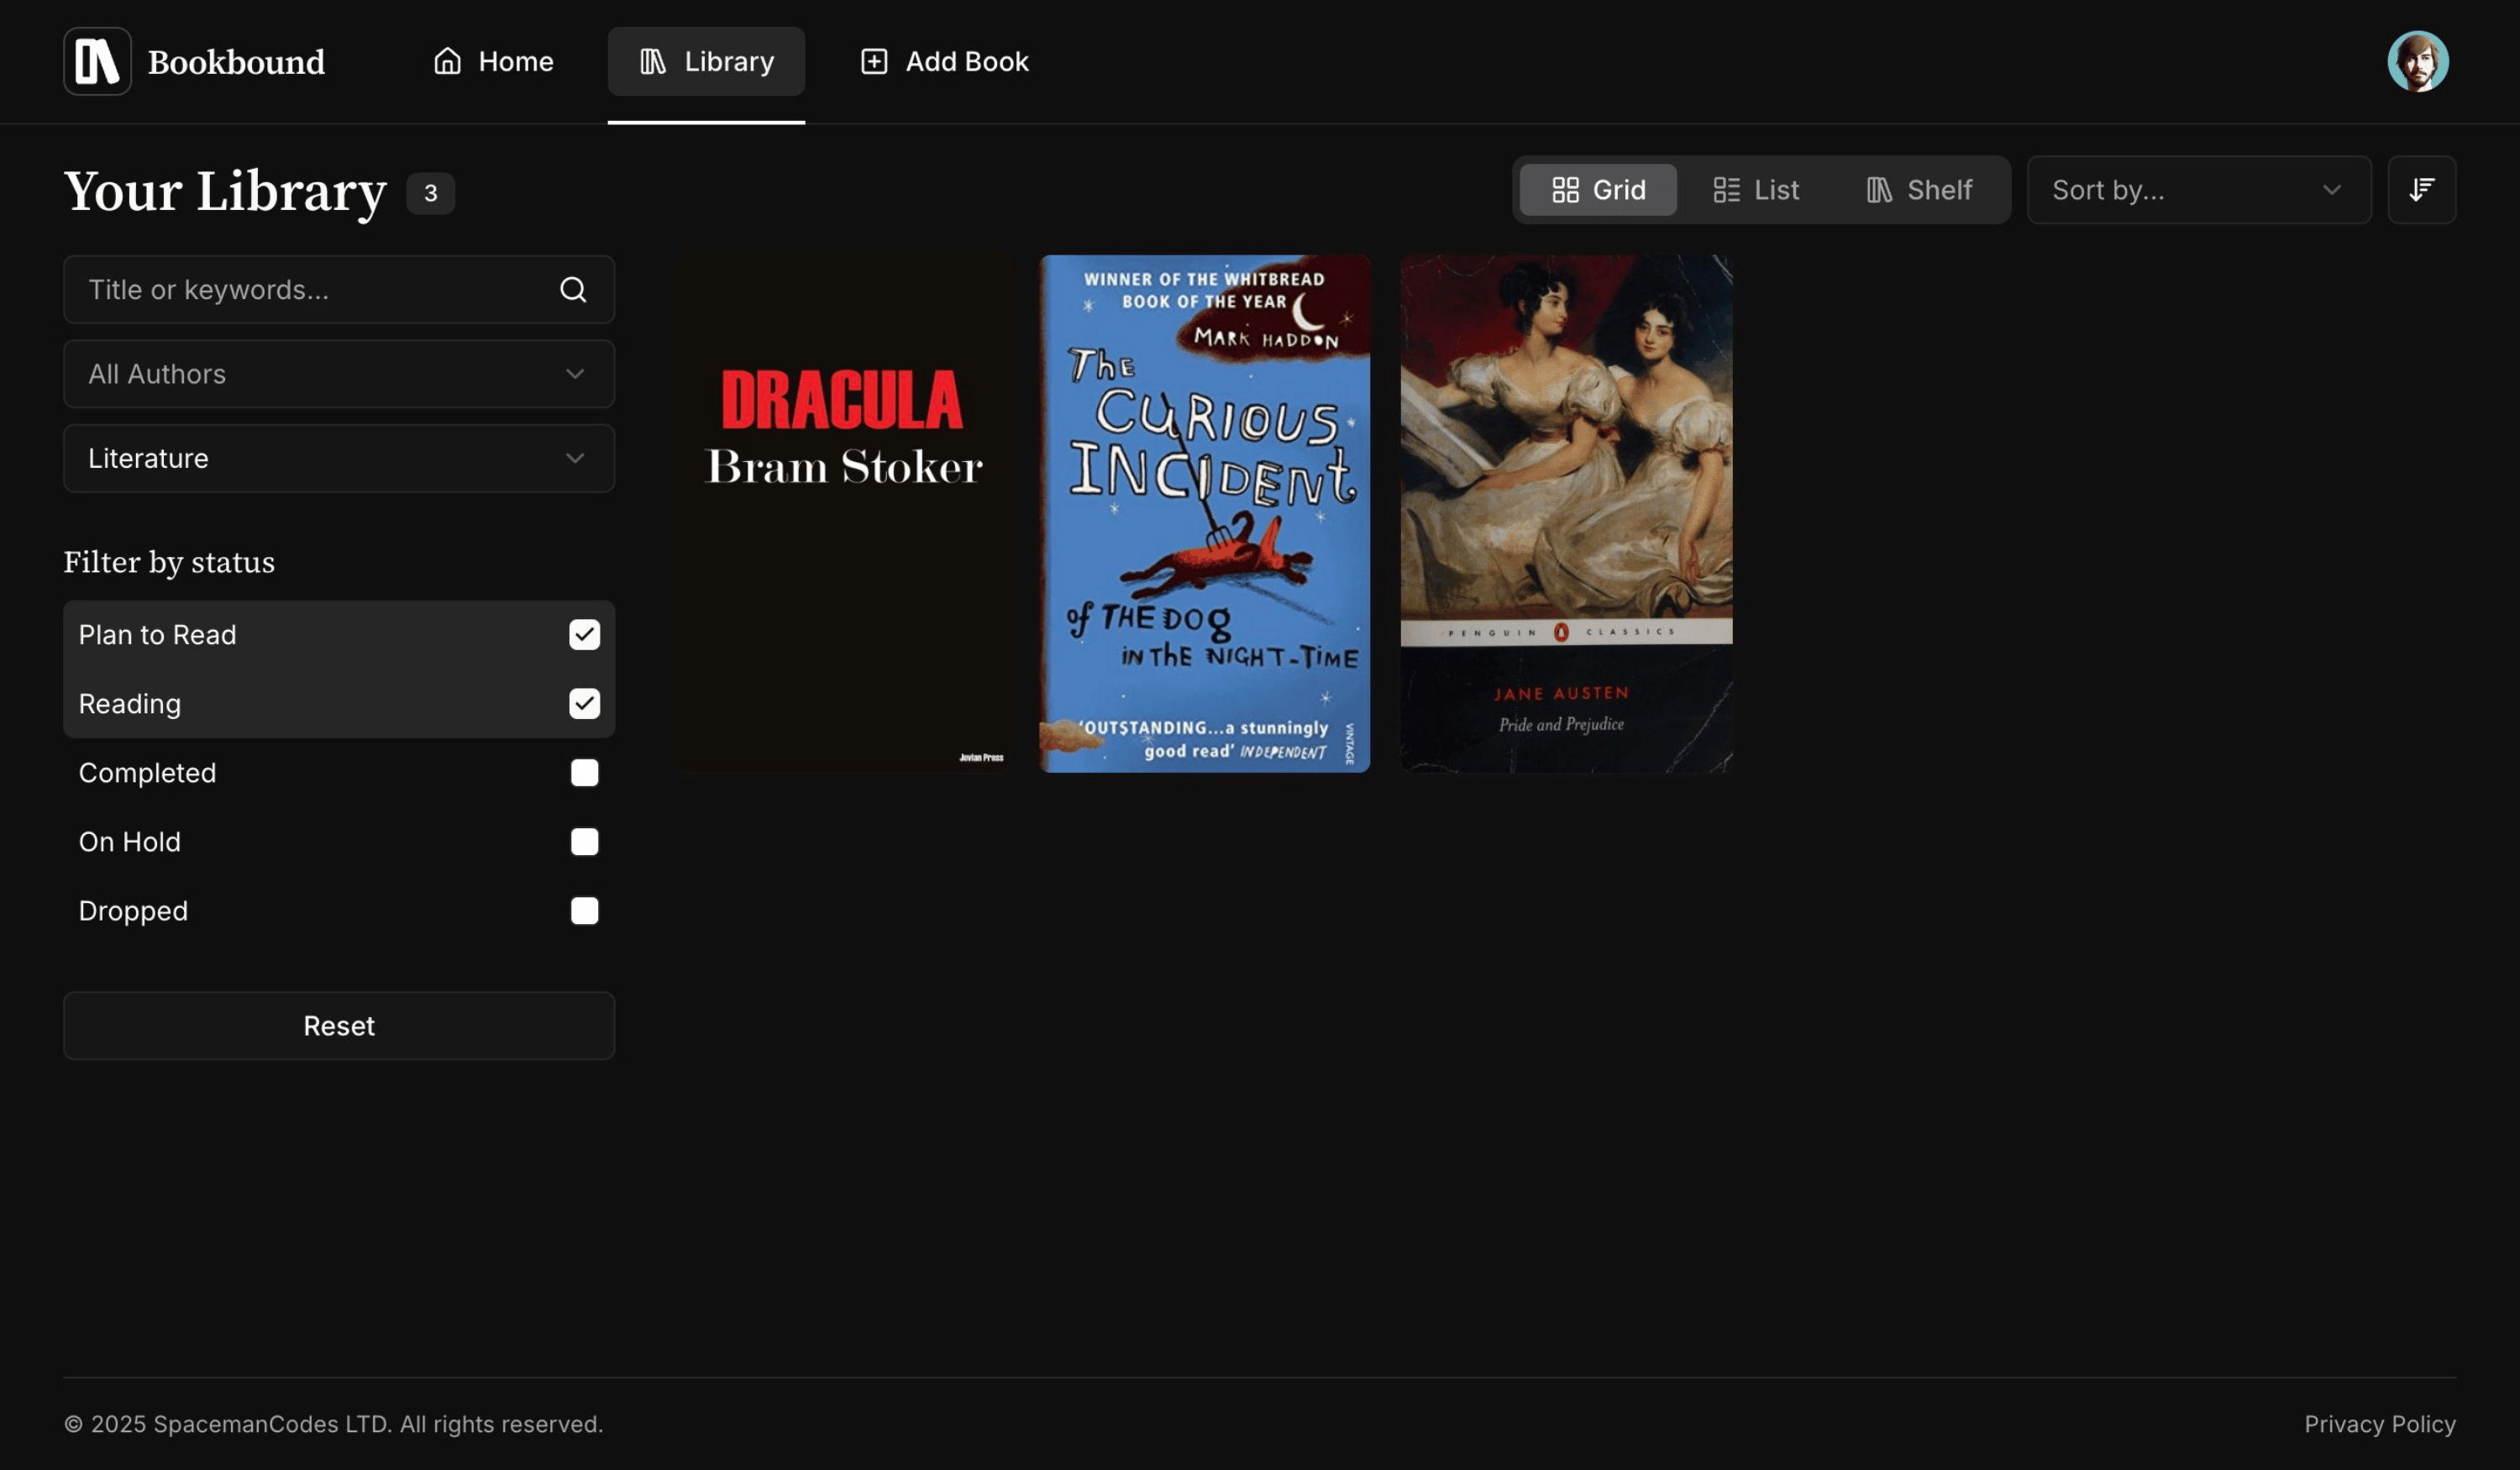Uncheck the Plan to Read status
Image resolution: width=2520 pixels, height=1470 pixels.
pos(584,635)
